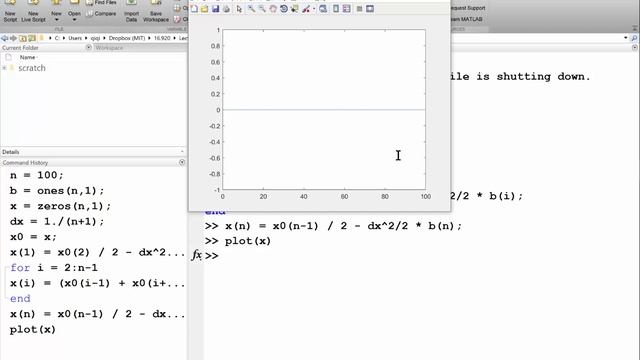Select the Pan hand tool

click(273, 9)
